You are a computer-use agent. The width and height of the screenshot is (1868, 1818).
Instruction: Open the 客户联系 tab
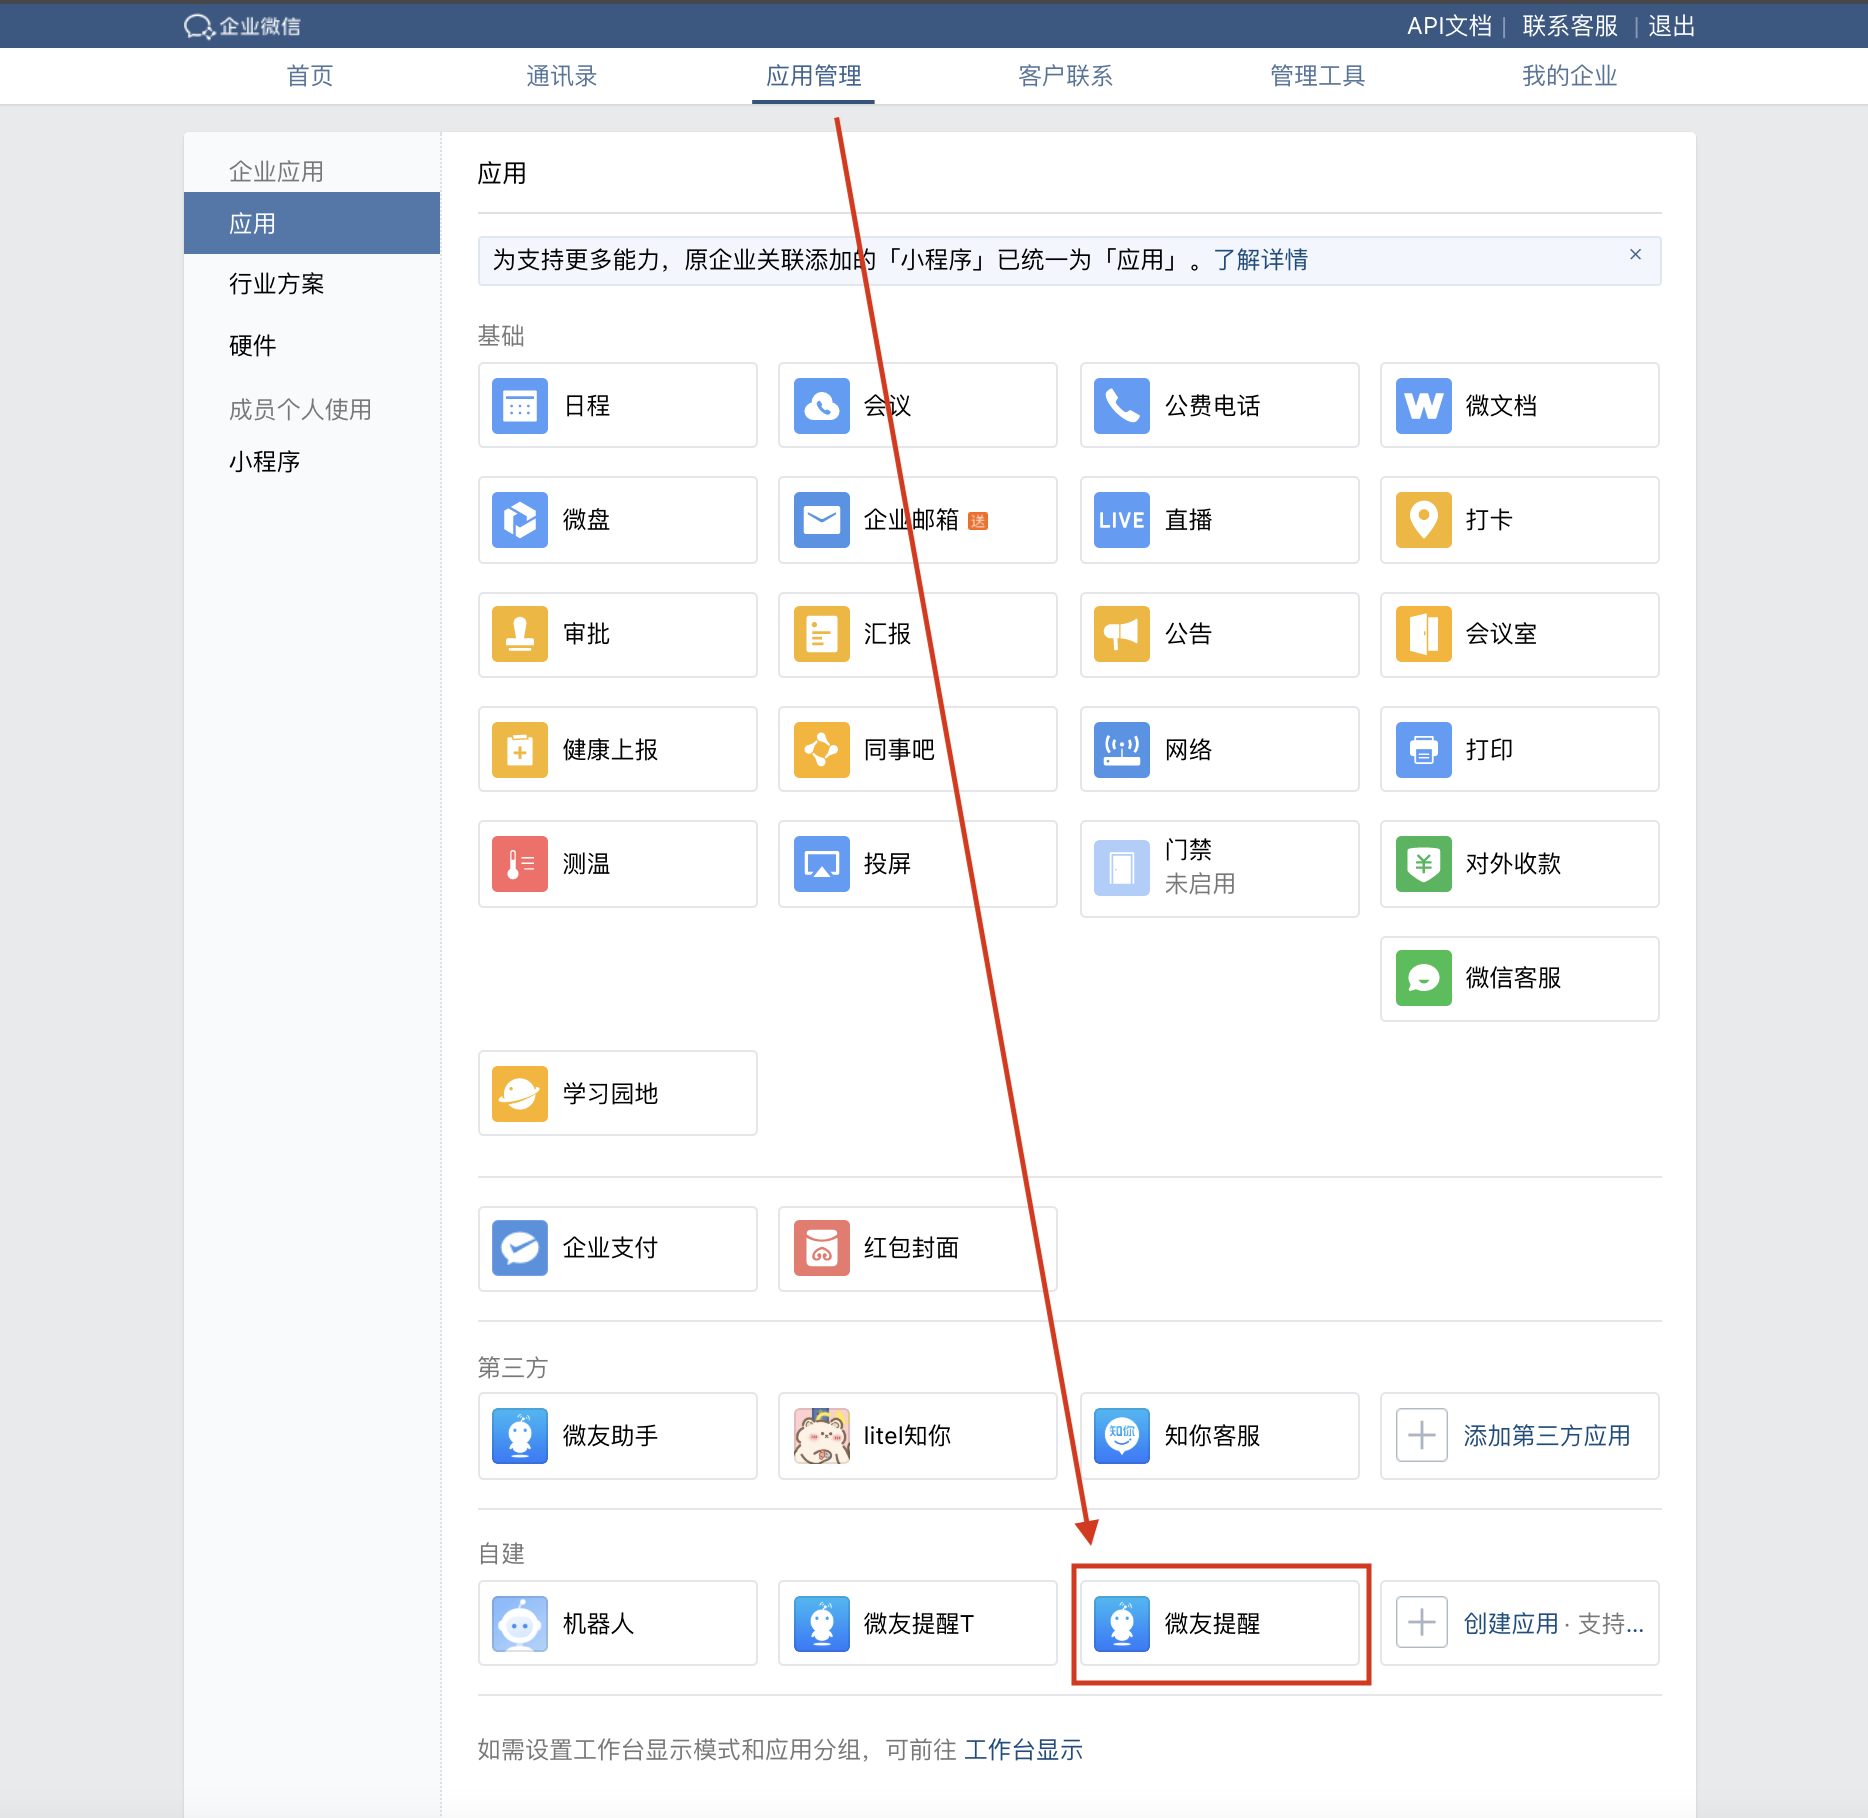click(x=1066, y=76)
